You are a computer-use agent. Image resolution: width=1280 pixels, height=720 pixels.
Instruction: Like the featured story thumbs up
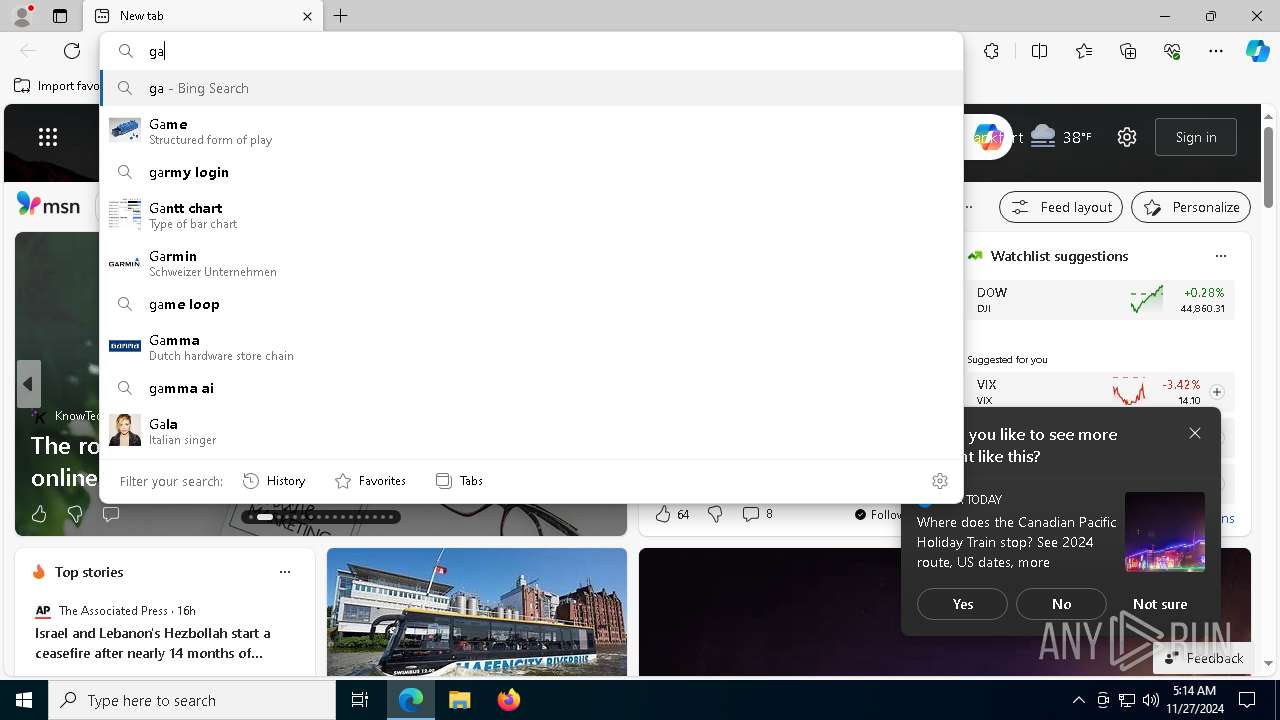pos(39,514)
